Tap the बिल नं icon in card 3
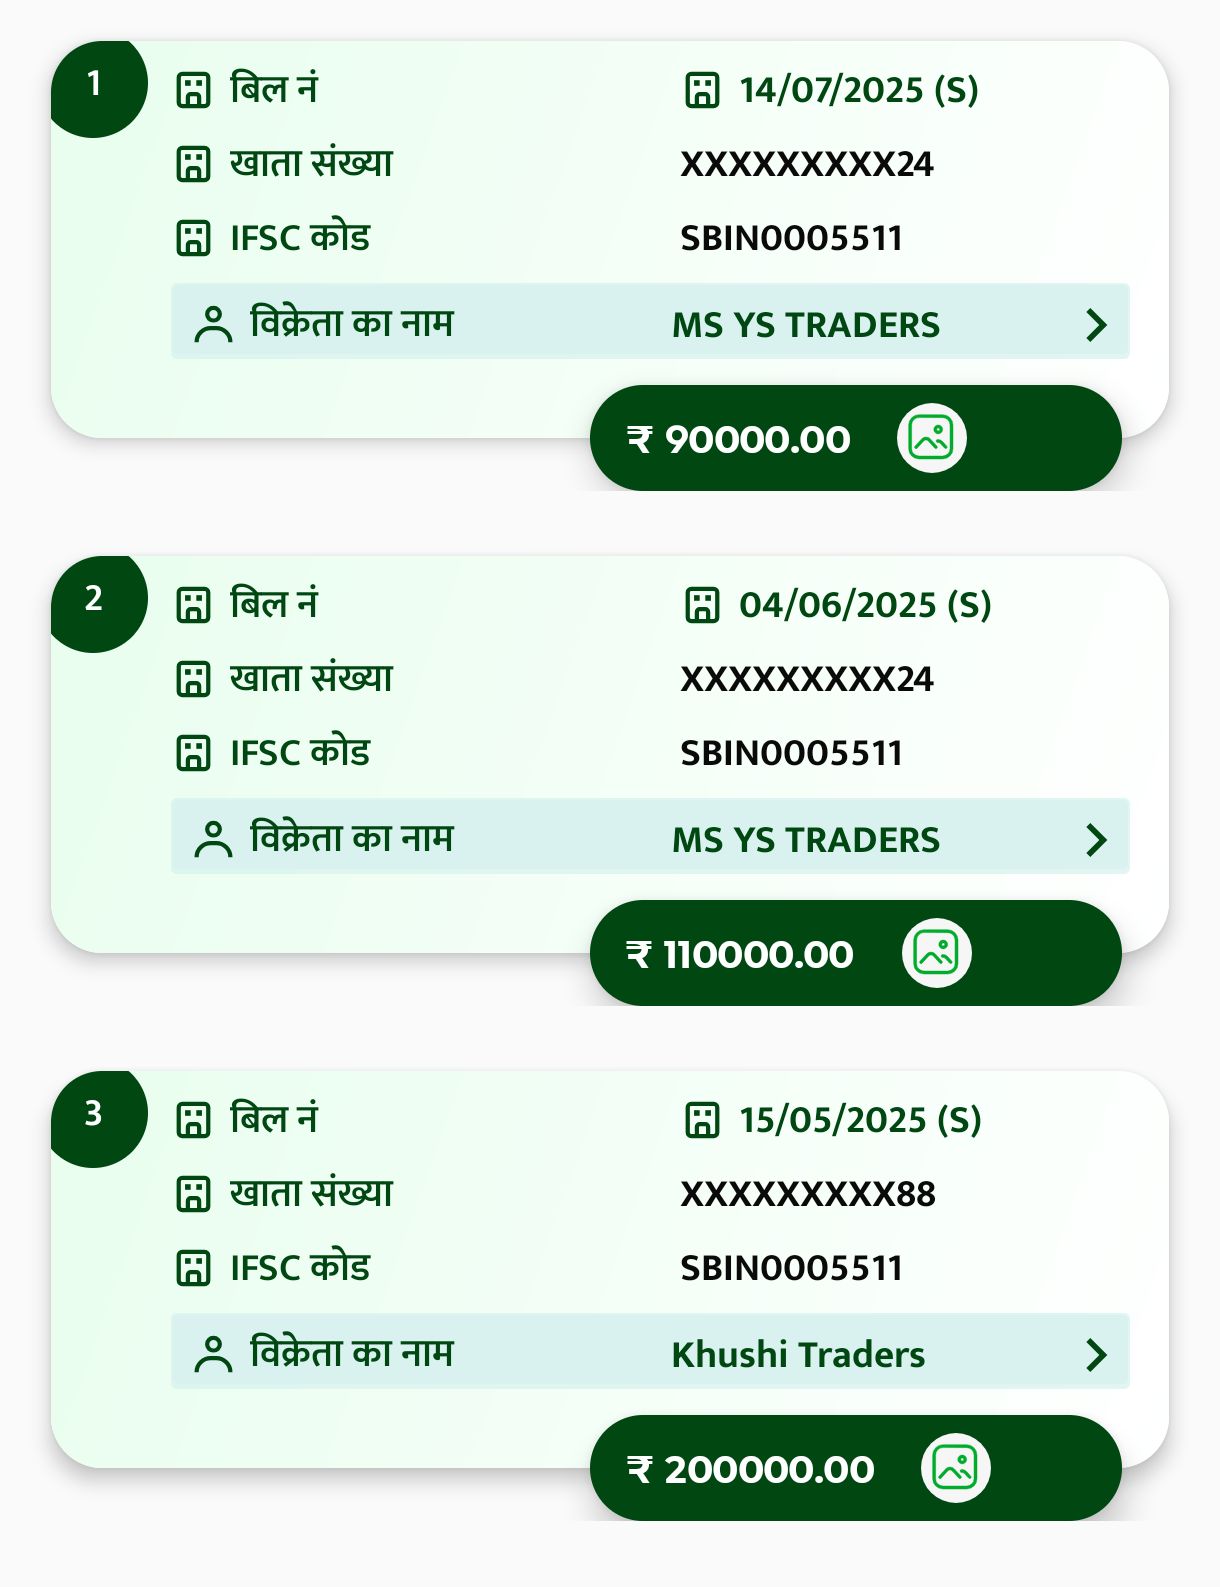This screenshot has height=1587, width=1220. pyautogui.click(x=193, y=1120)
